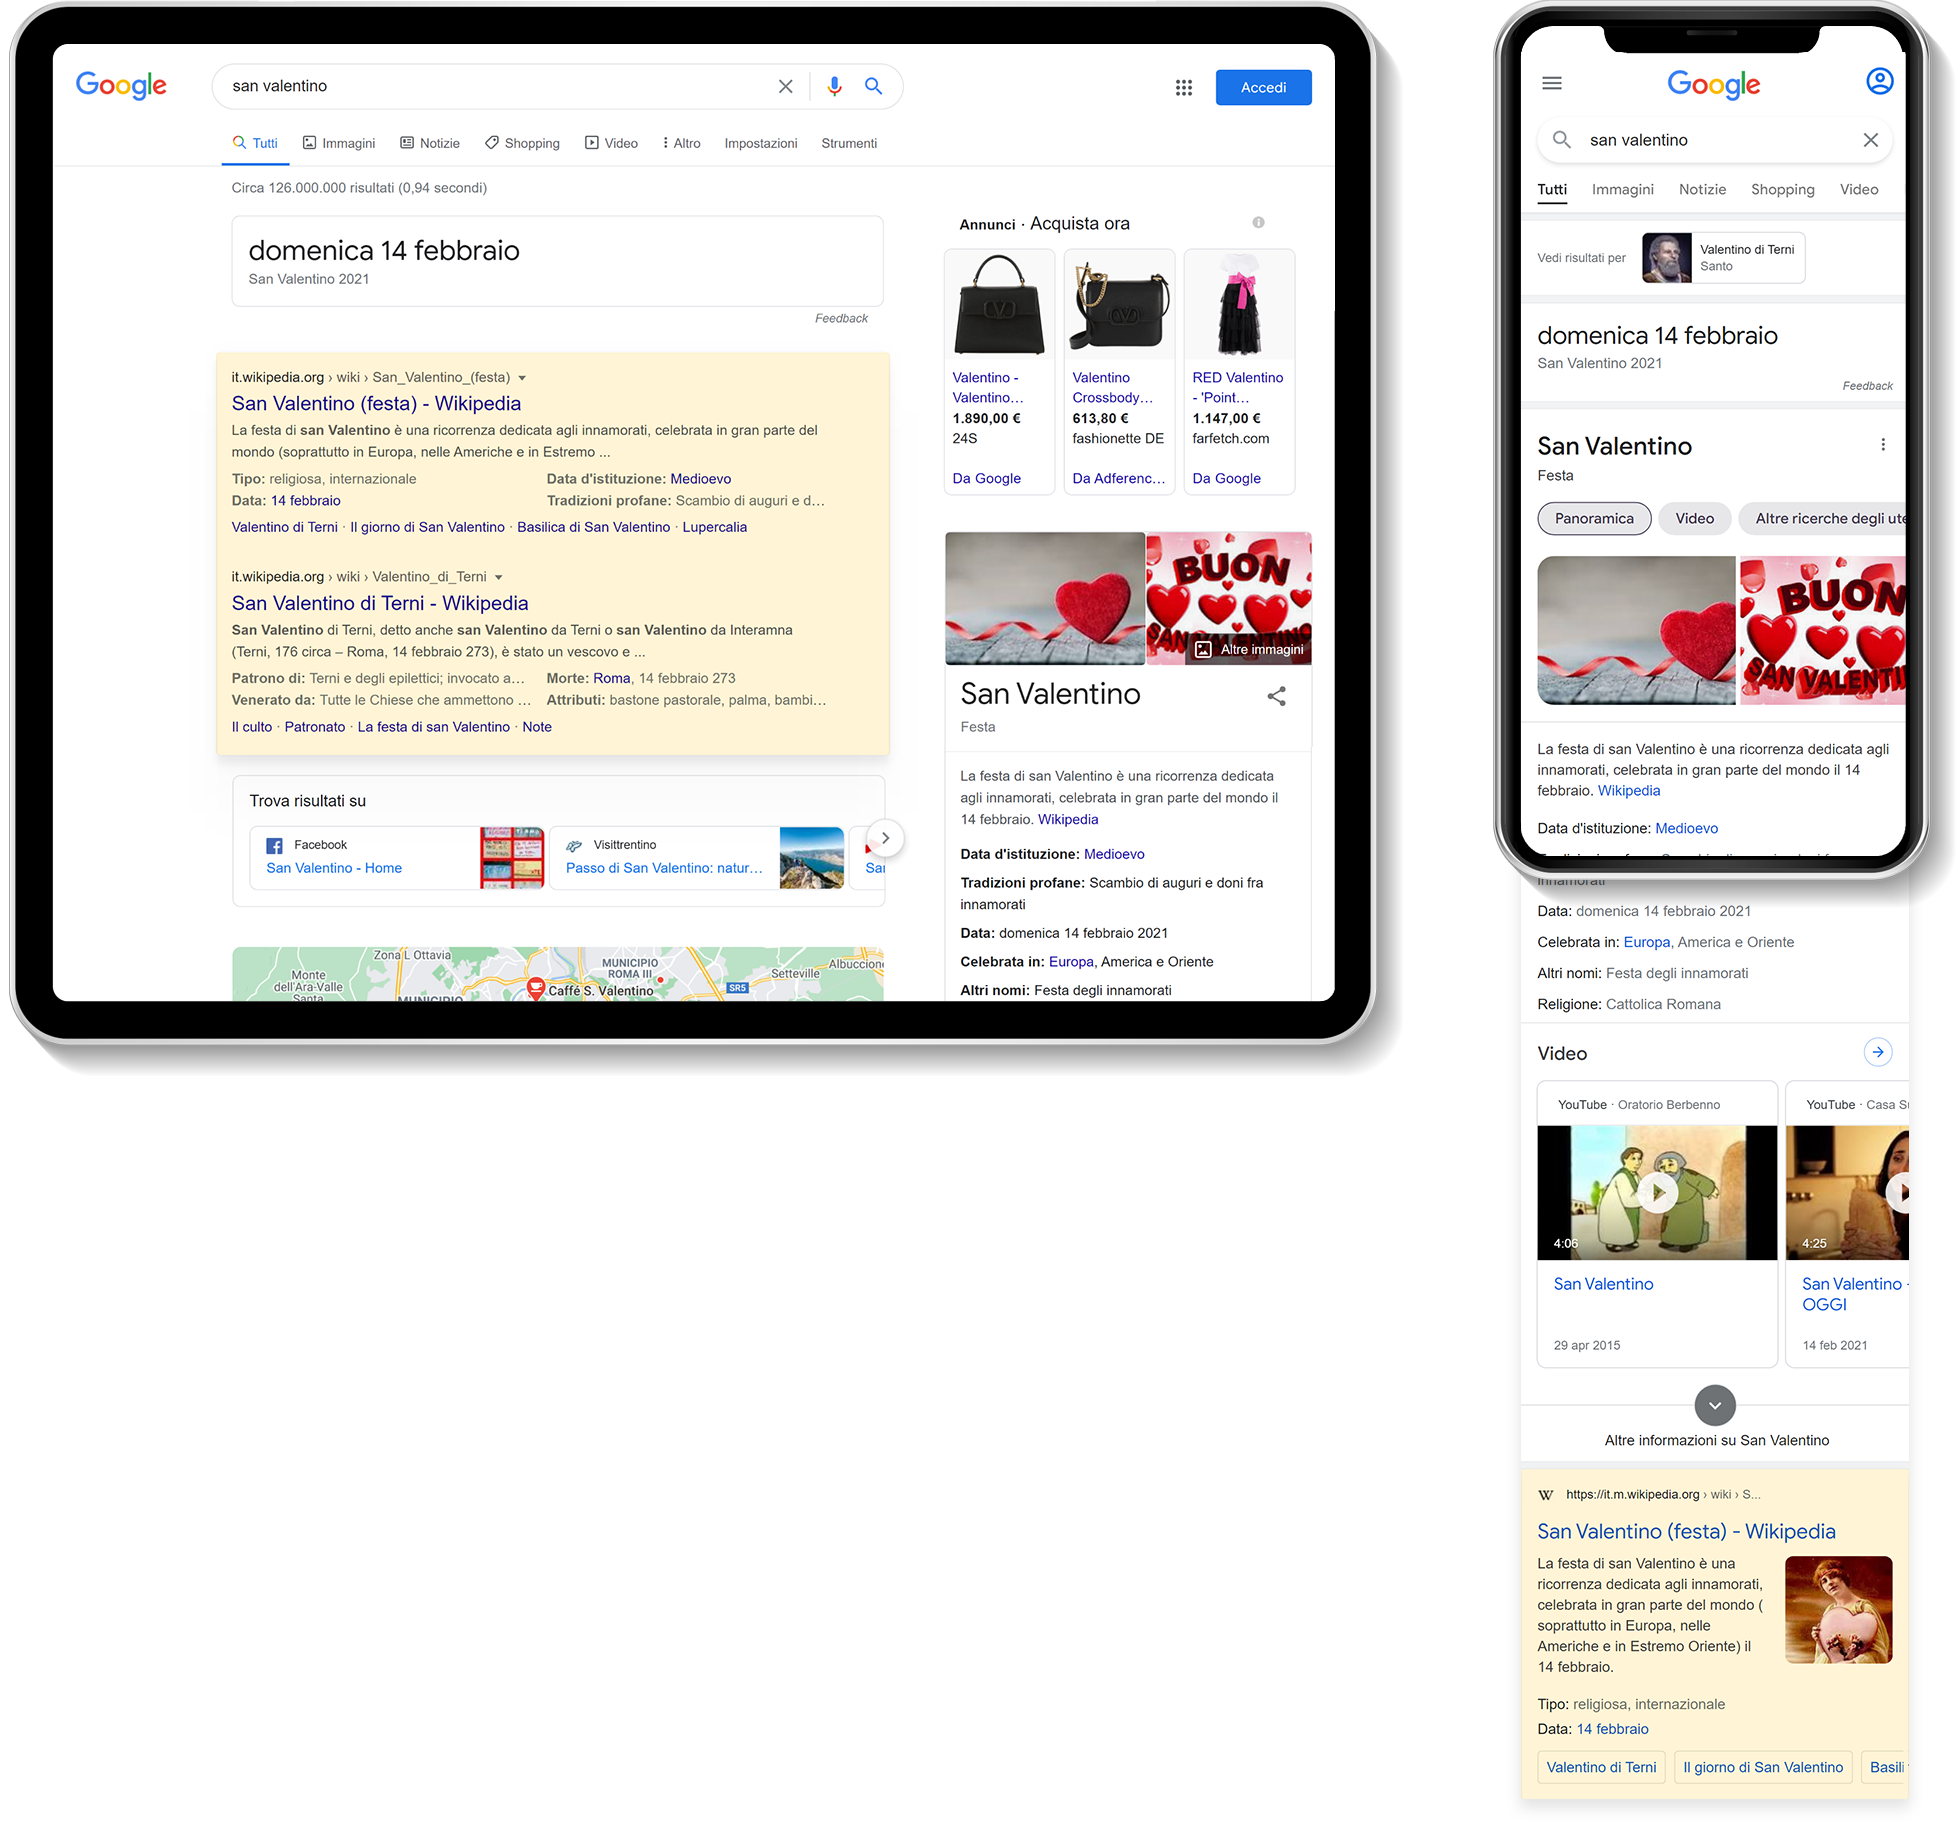Click the Lupercalia sitelink
This screenshot has width=1960, height=1833.
714,527
